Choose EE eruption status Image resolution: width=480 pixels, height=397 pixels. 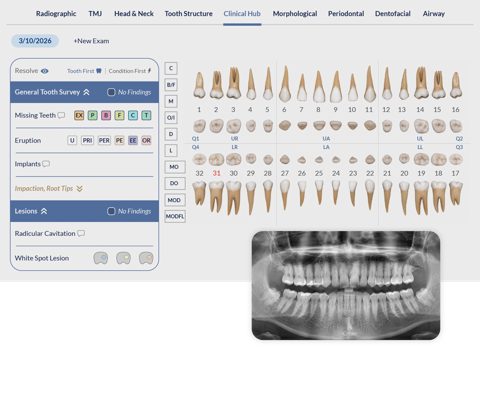pos(133,140)
